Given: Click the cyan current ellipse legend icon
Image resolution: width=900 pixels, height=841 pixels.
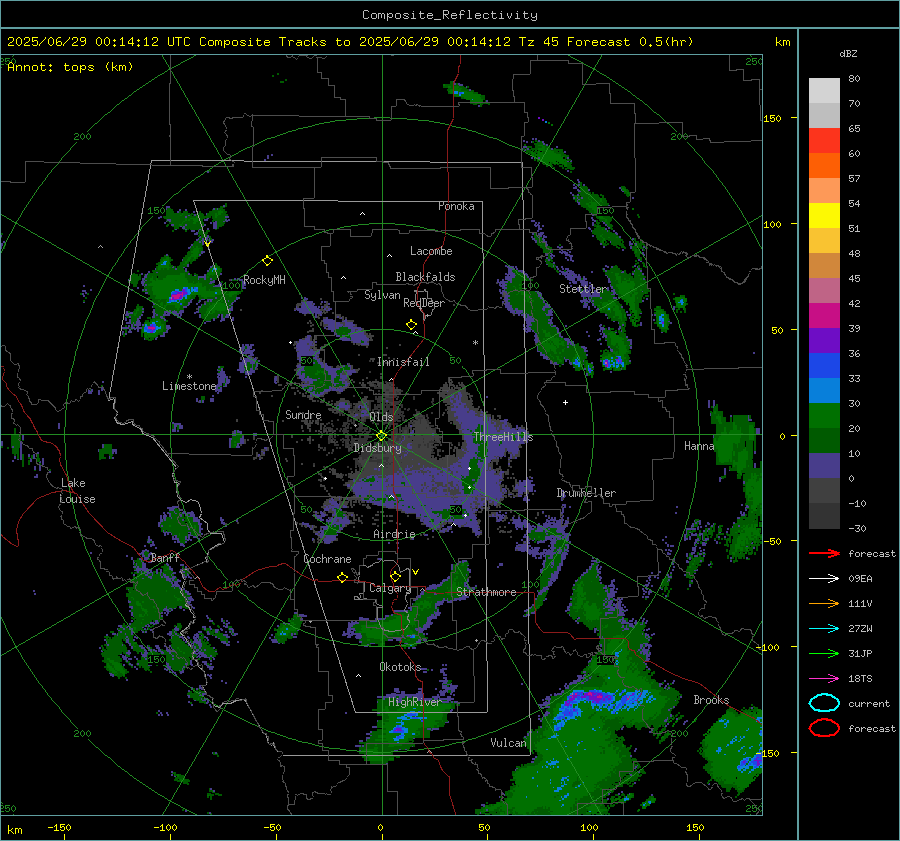Looking at the screenshot, I should click(824, 703).
